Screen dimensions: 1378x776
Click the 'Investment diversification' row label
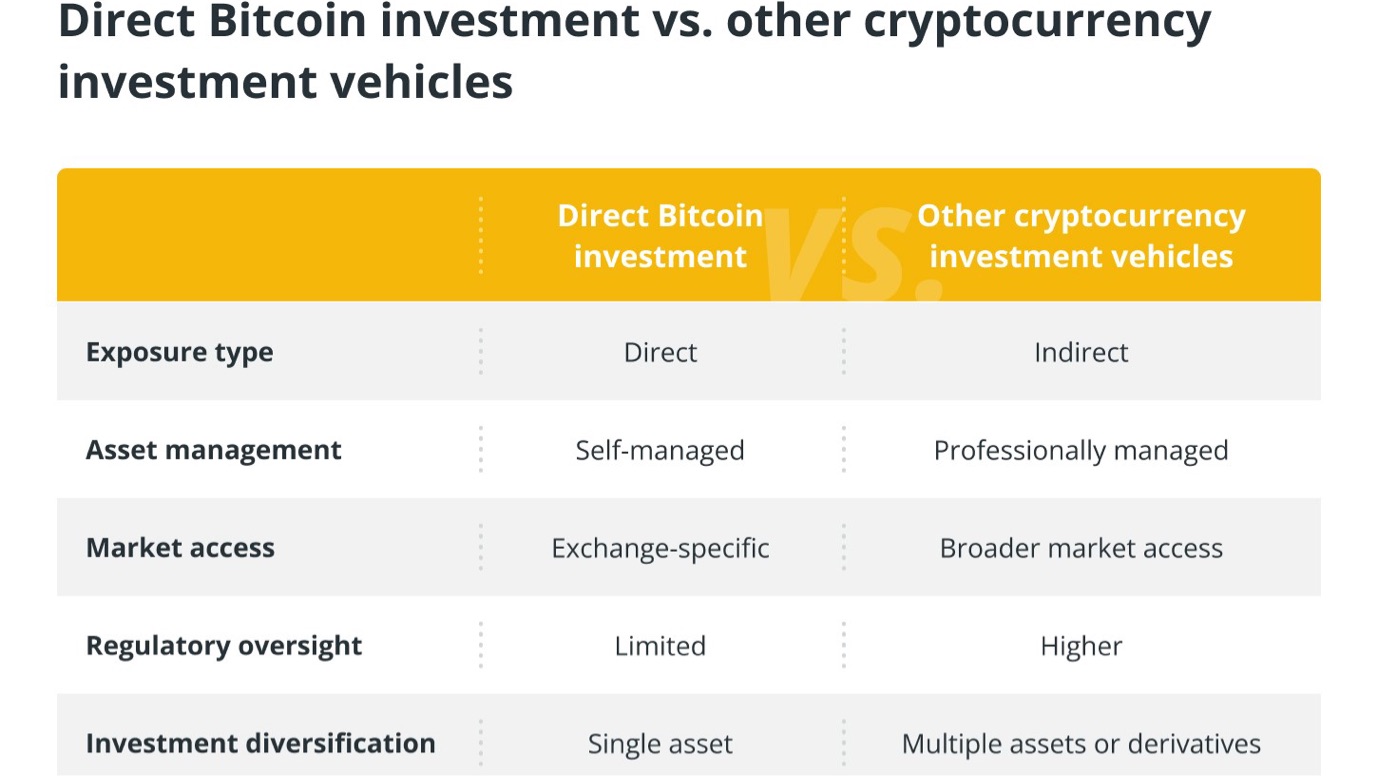pyautogui.click(x=261, y=743)
